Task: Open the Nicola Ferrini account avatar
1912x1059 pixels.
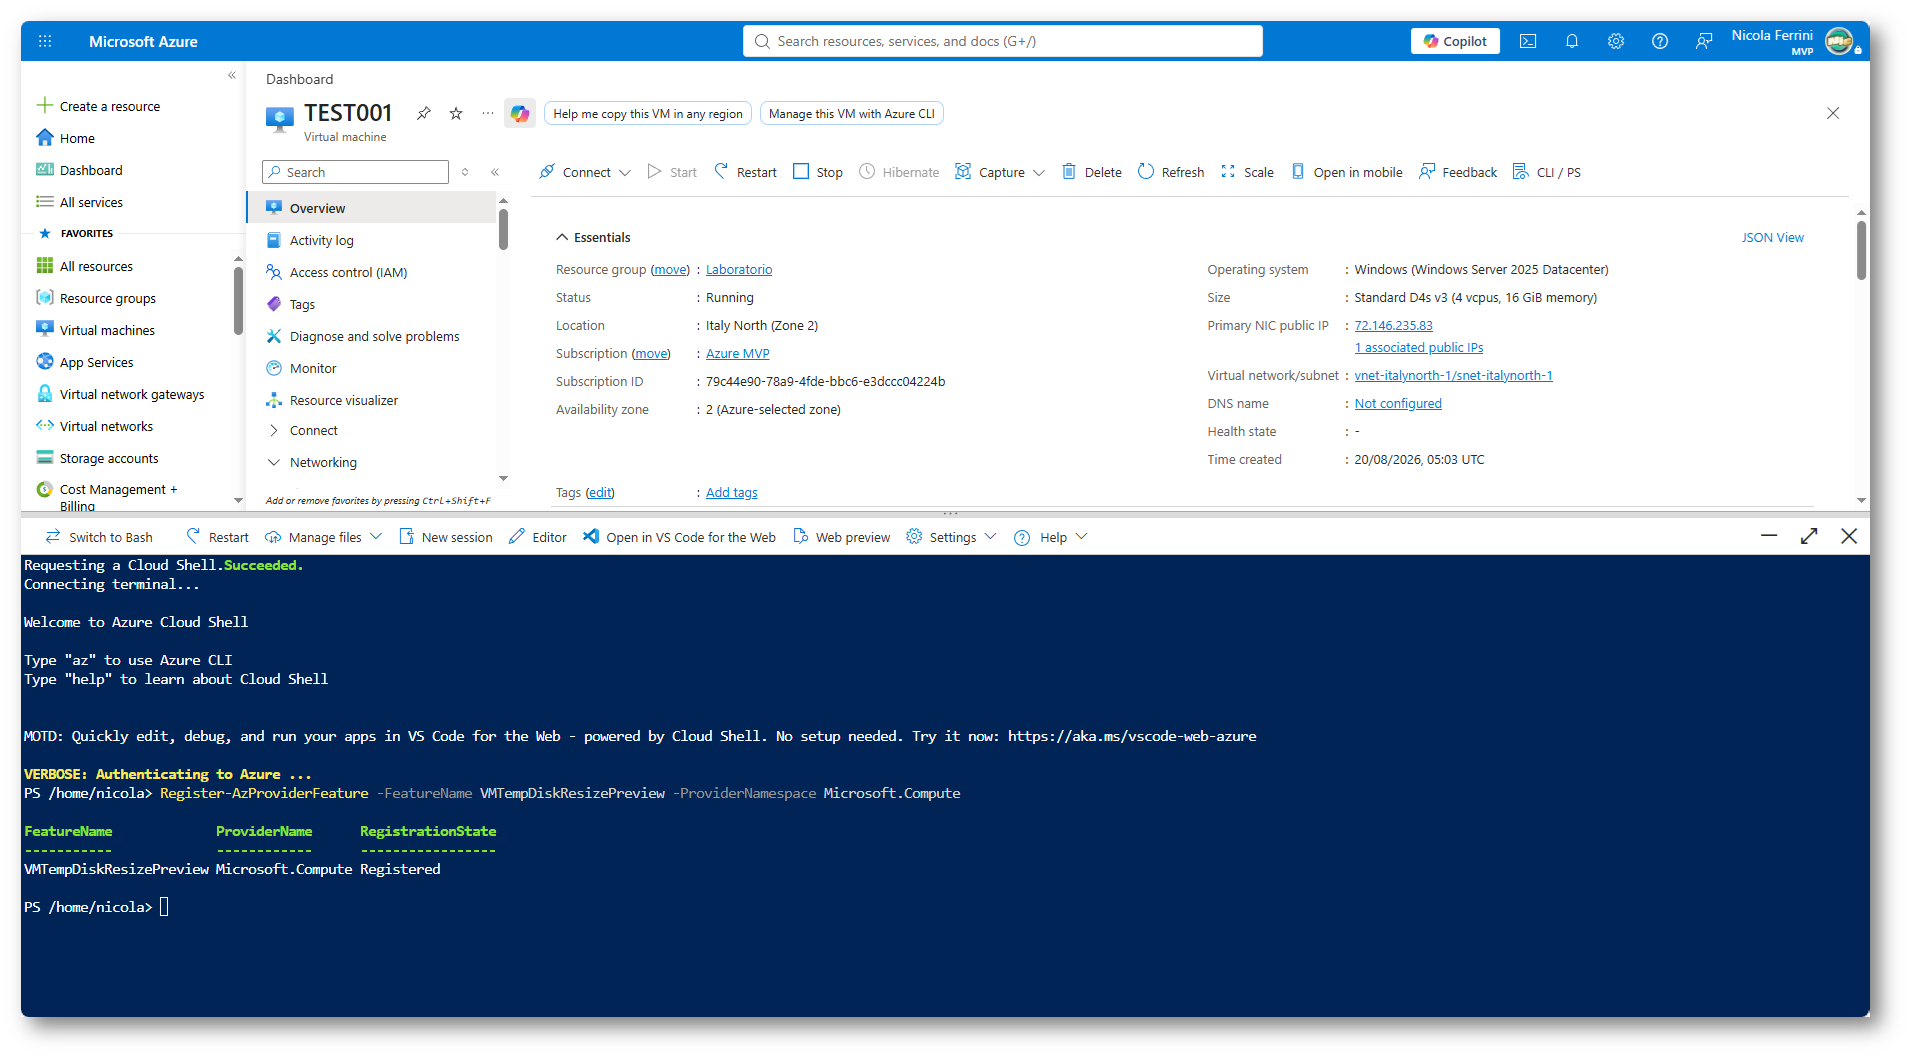Action: point(1839,41)
